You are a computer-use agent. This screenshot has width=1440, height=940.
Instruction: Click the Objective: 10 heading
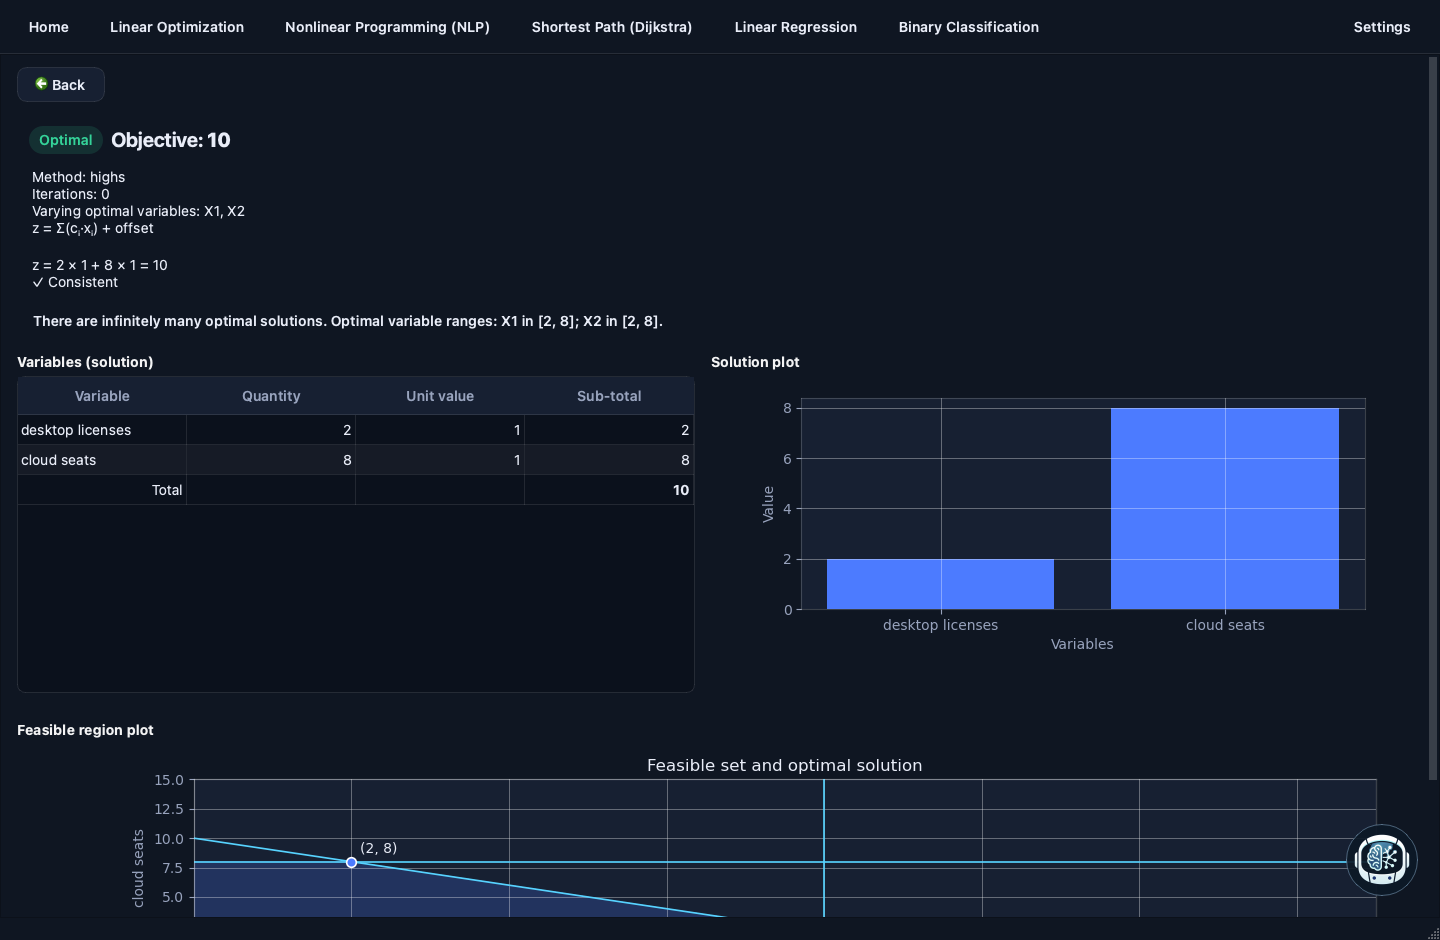(x=171, y=140)
